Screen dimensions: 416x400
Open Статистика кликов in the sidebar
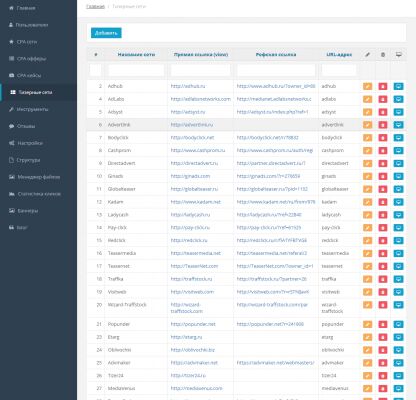(38, 194)
